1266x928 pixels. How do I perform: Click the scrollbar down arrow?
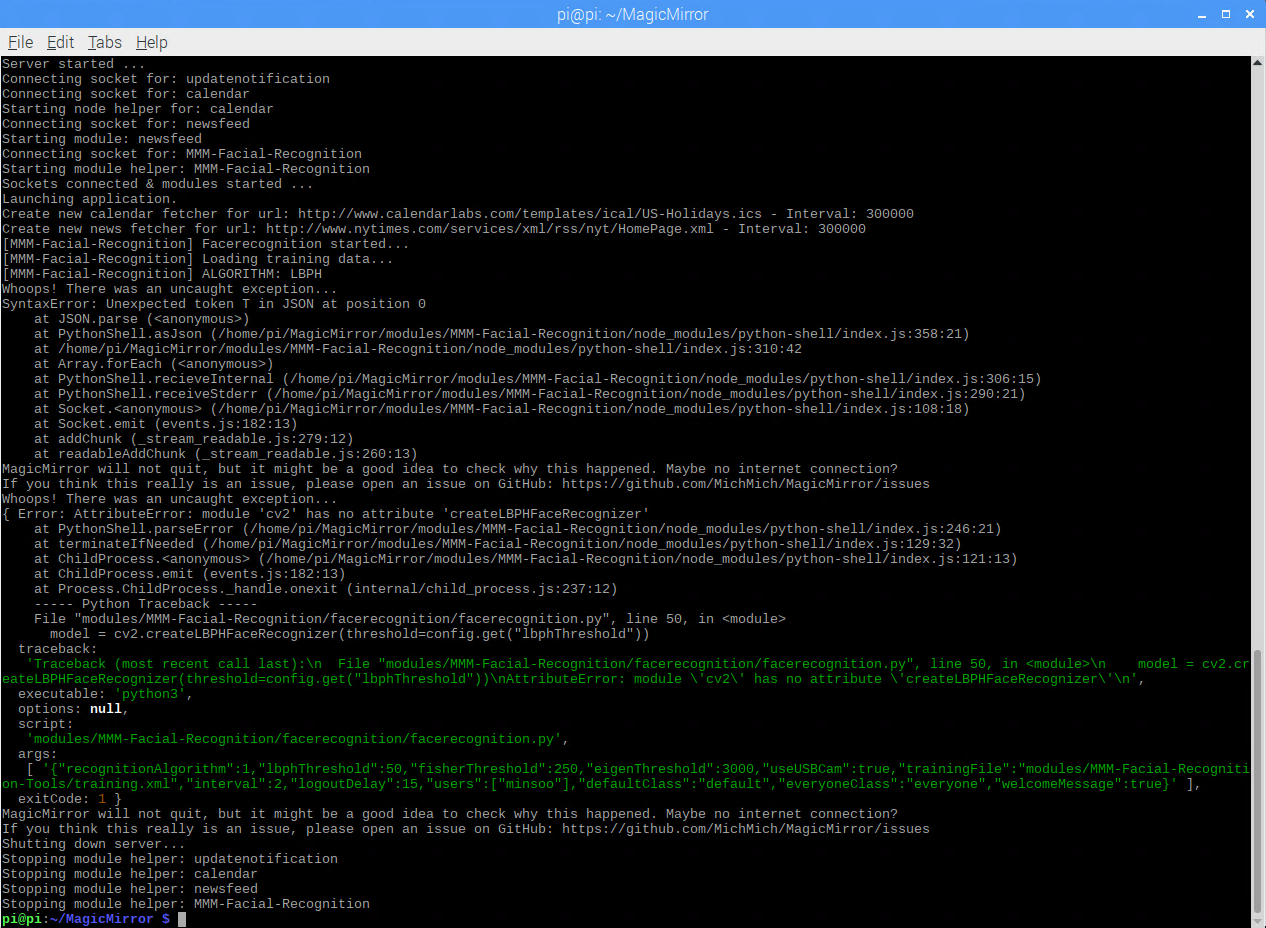click(x=1258, y=921)
